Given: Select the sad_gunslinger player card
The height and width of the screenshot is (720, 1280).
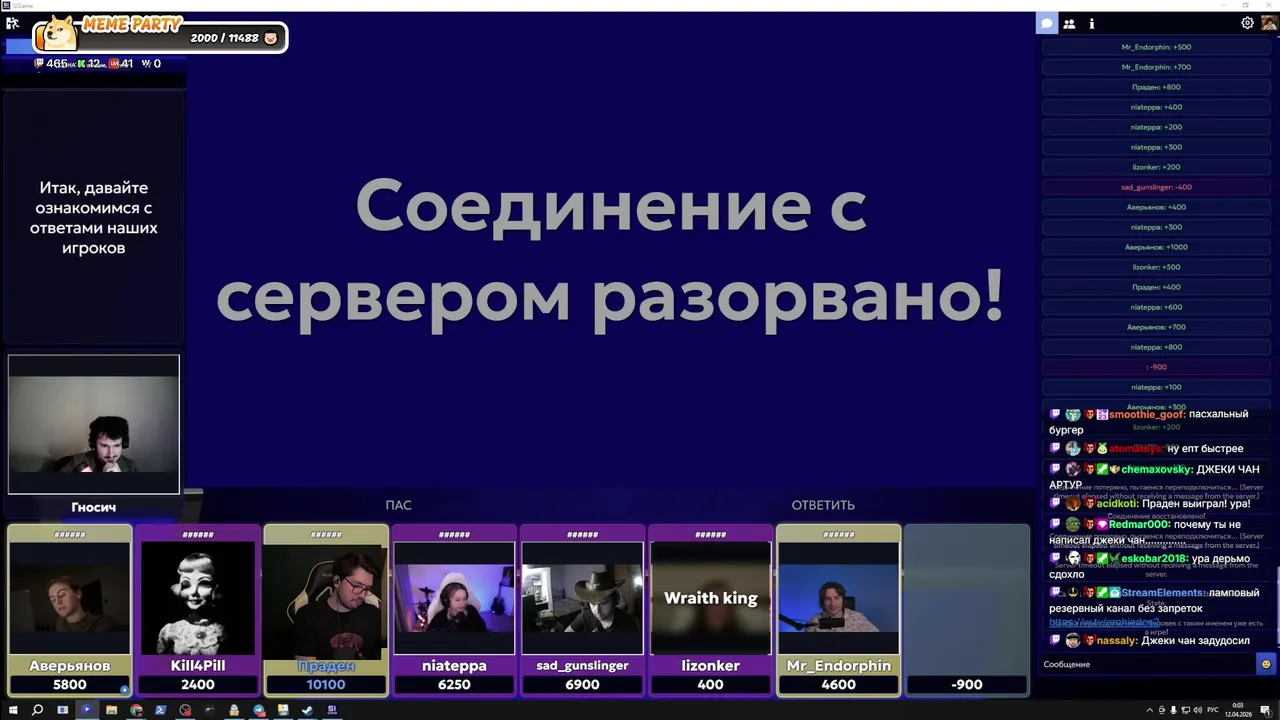Looking at the screenshot, I should tap(582, 610).
